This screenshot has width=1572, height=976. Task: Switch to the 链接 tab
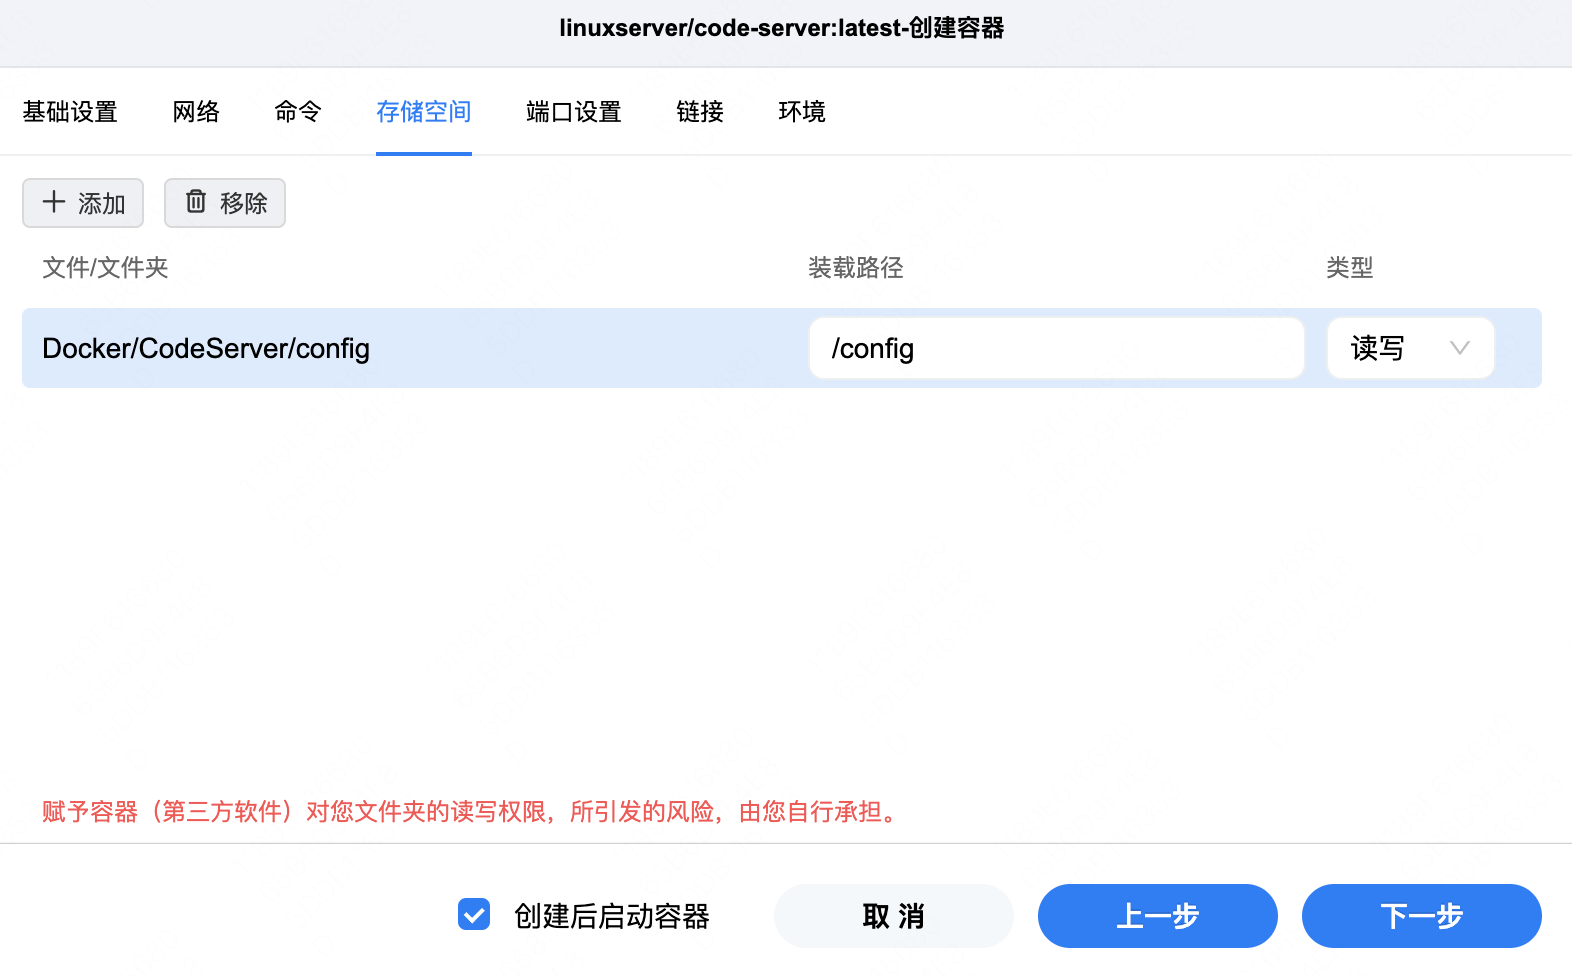tap(700, 112)
